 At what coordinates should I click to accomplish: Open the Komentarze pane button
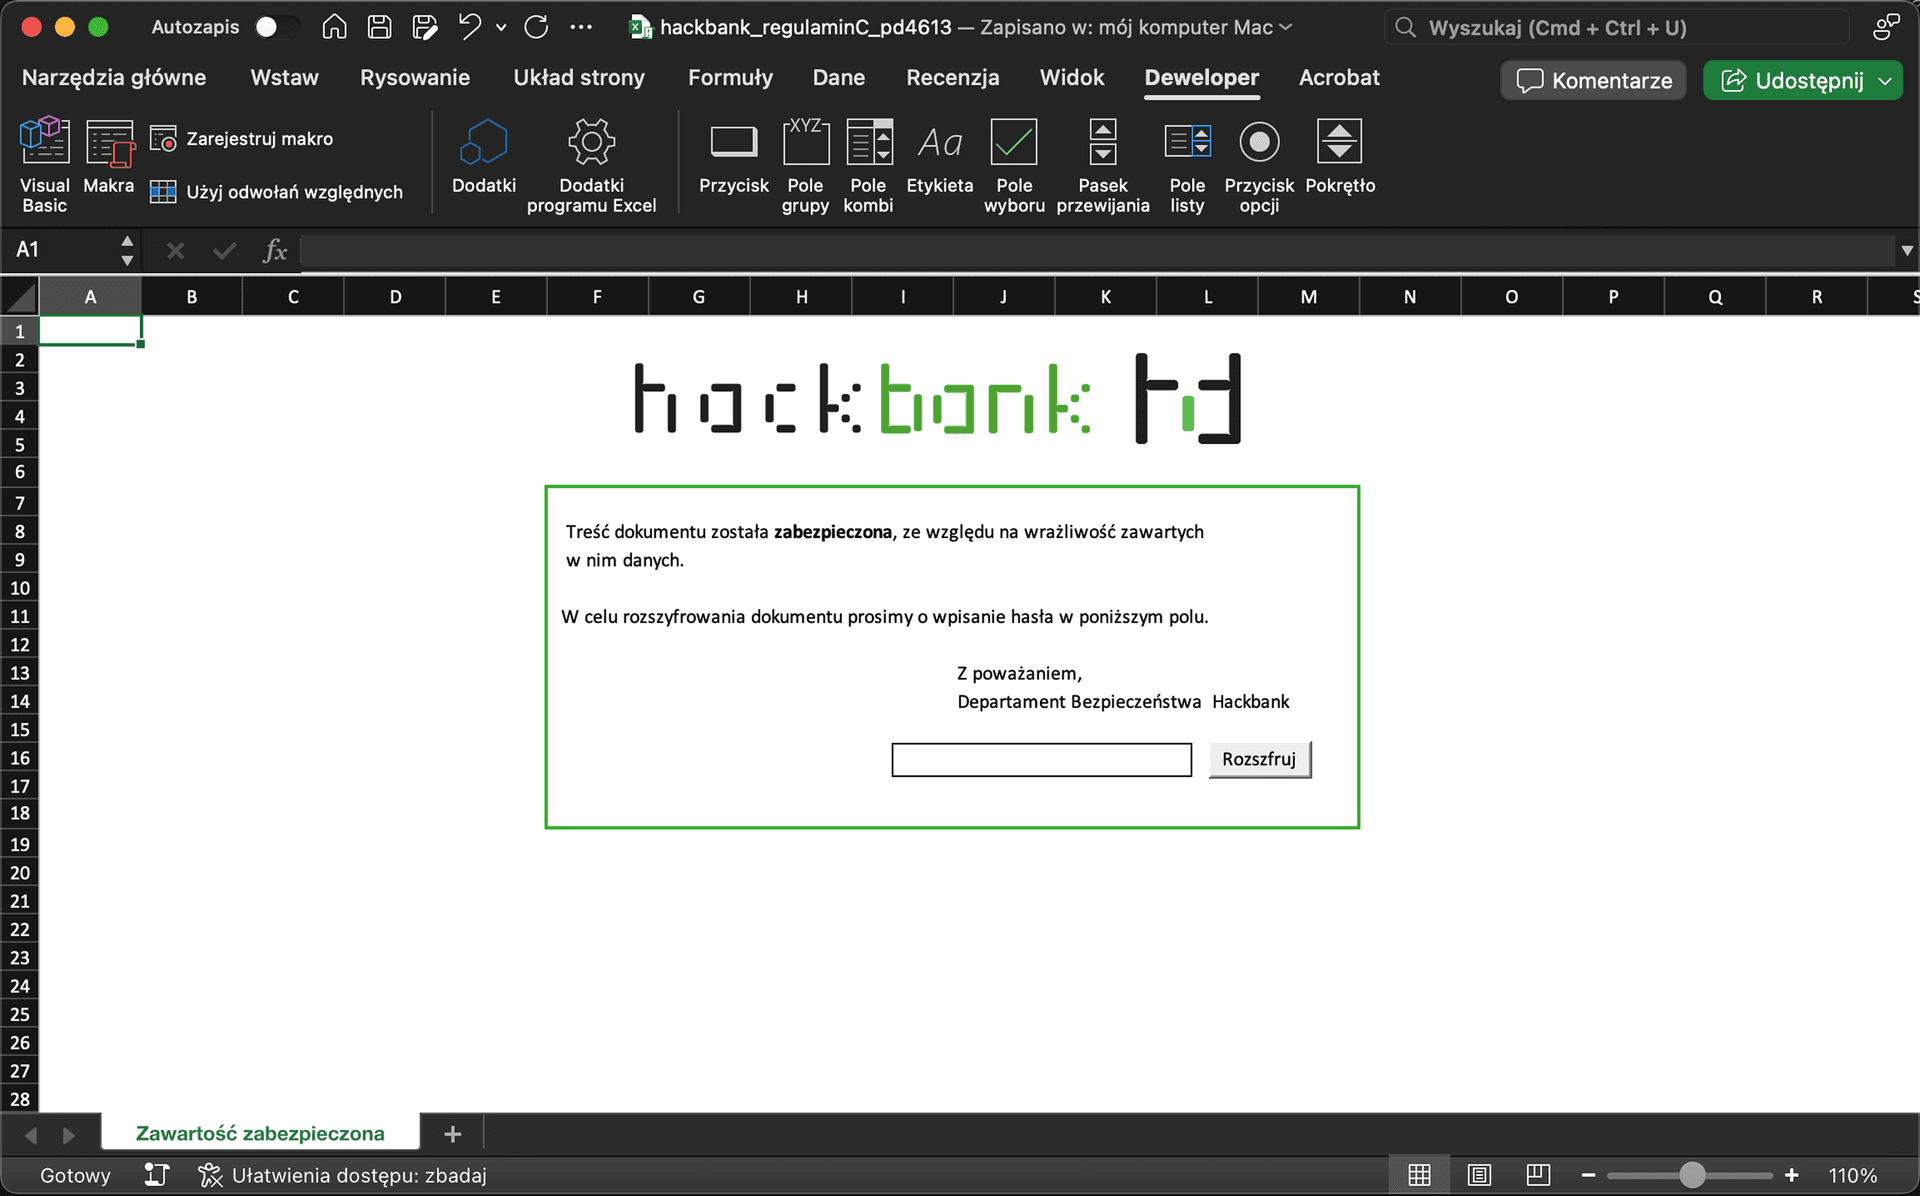(1593, 81)
